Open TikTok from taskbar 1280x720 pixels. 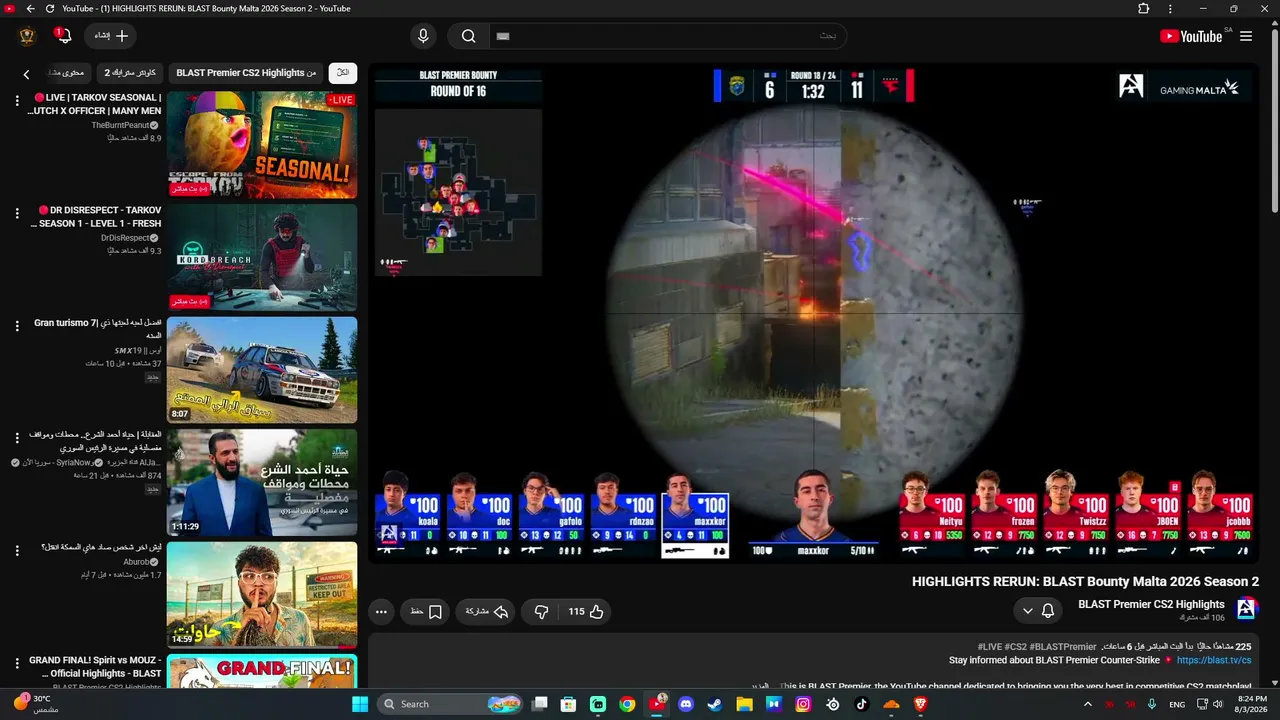pos(862,704)
